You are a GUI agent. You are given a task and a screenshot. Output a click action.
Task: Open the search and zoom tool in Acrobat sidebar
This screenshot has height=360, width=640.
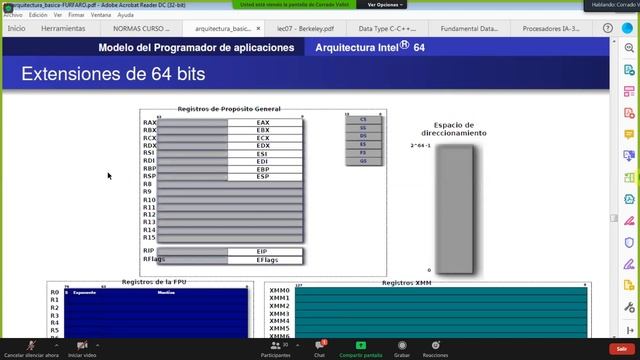click(629, 48)
